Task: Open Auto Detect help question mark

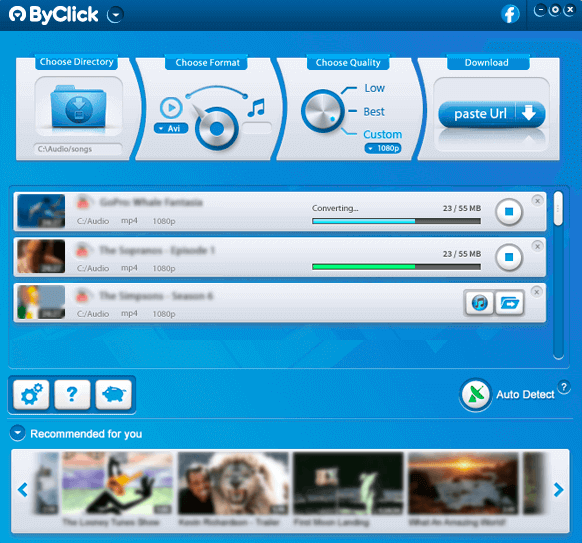Action: 564,387
